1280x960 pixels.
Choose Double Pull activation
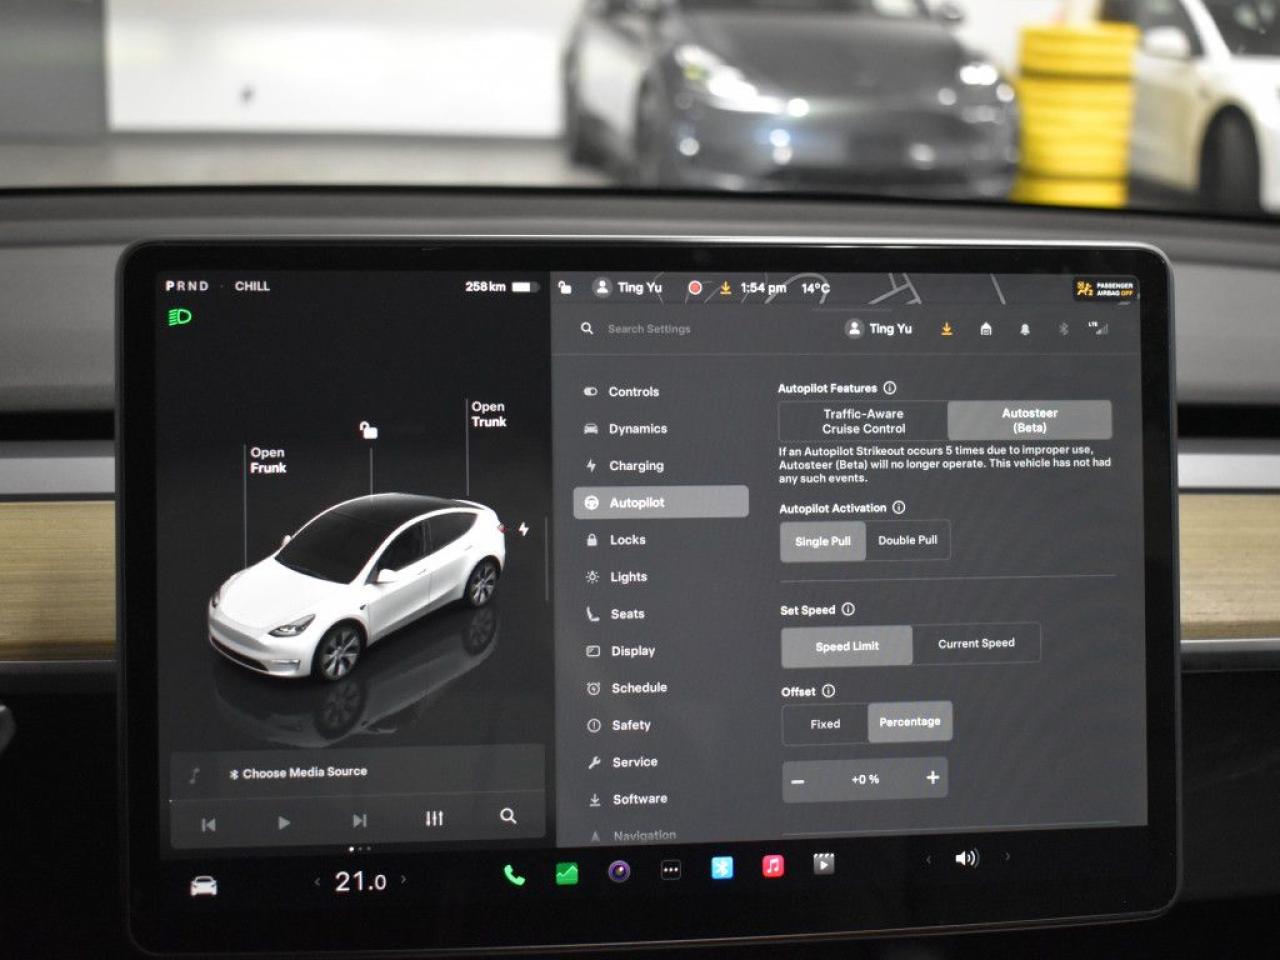908,540
